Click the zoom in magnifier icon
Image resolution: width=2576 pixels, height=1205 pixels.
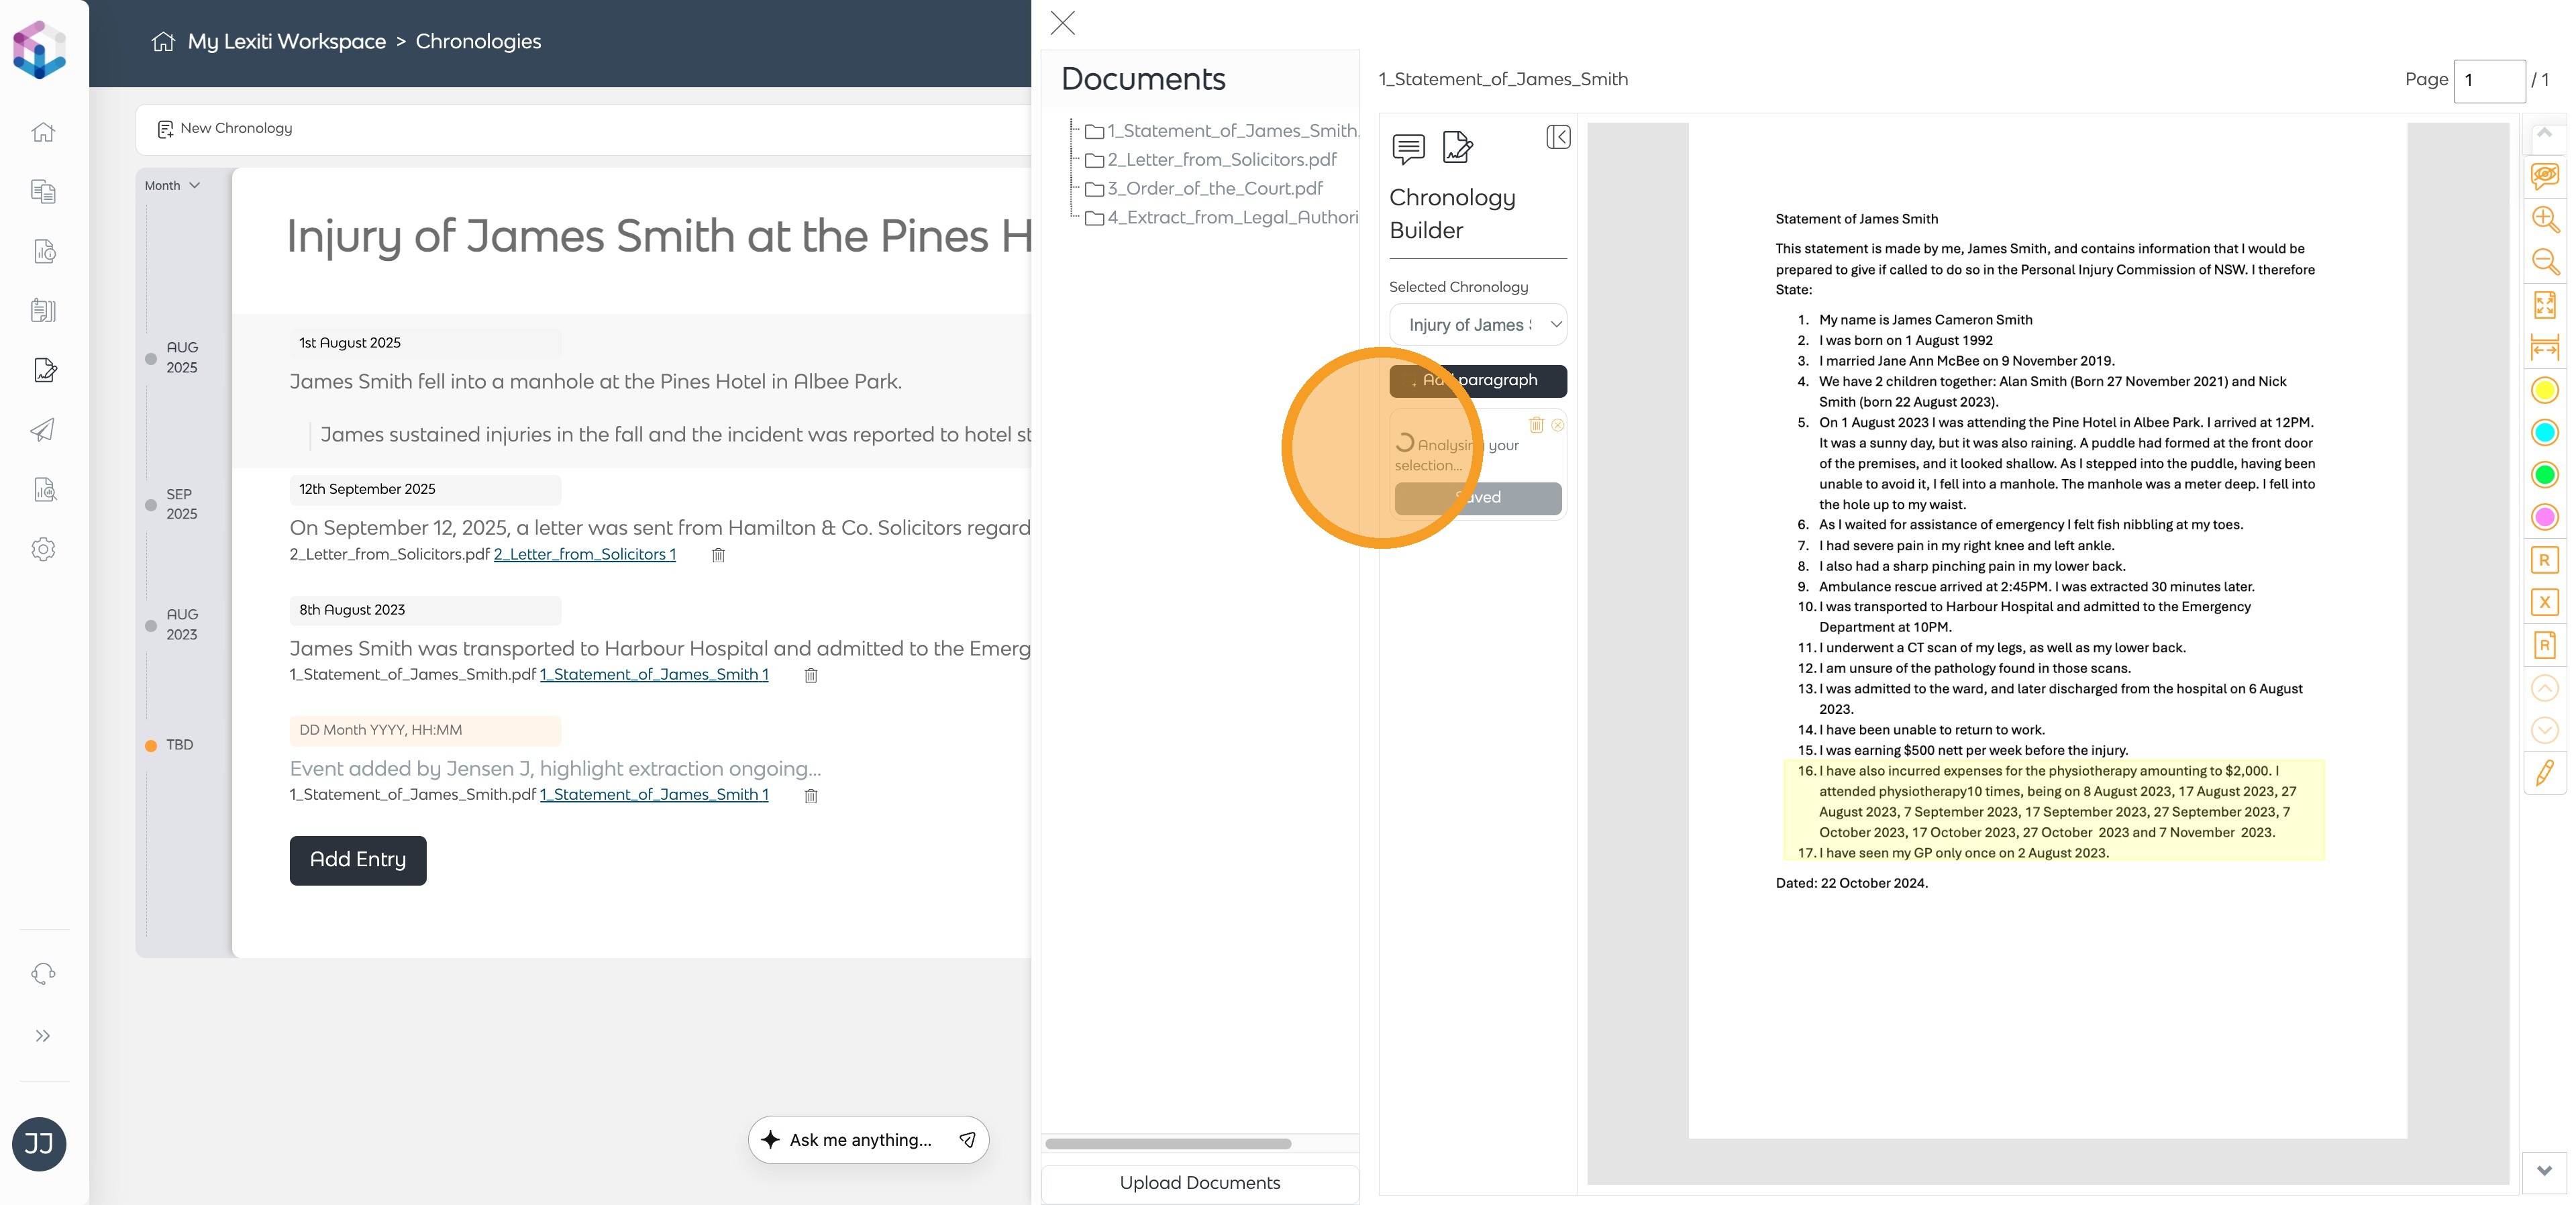(x=2544, y=219)
